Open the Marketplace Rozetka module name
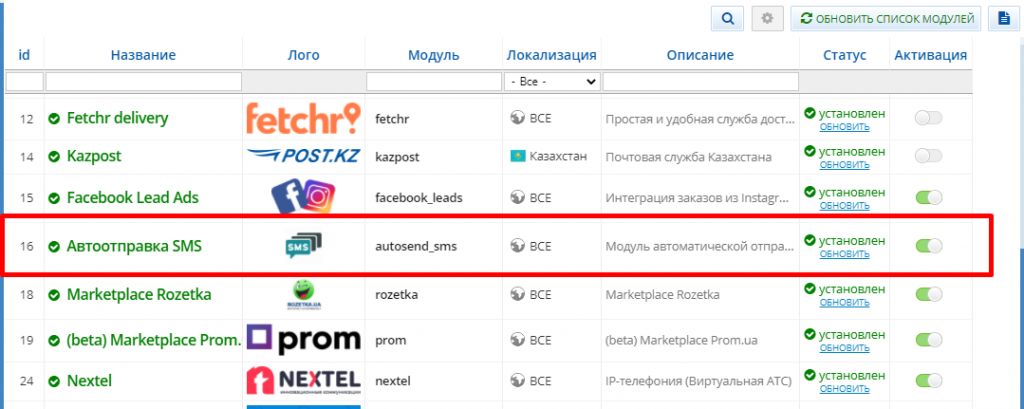This screenshot has width=1024, height=409. click(x=139, y=294)
